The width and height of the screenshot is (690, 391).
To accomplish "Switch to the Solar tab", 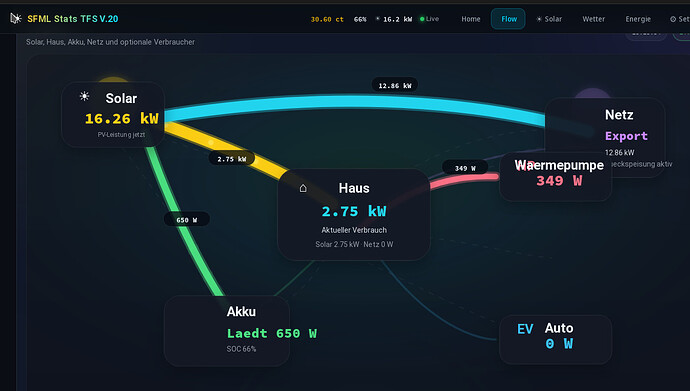I will (x=549, y=19).
